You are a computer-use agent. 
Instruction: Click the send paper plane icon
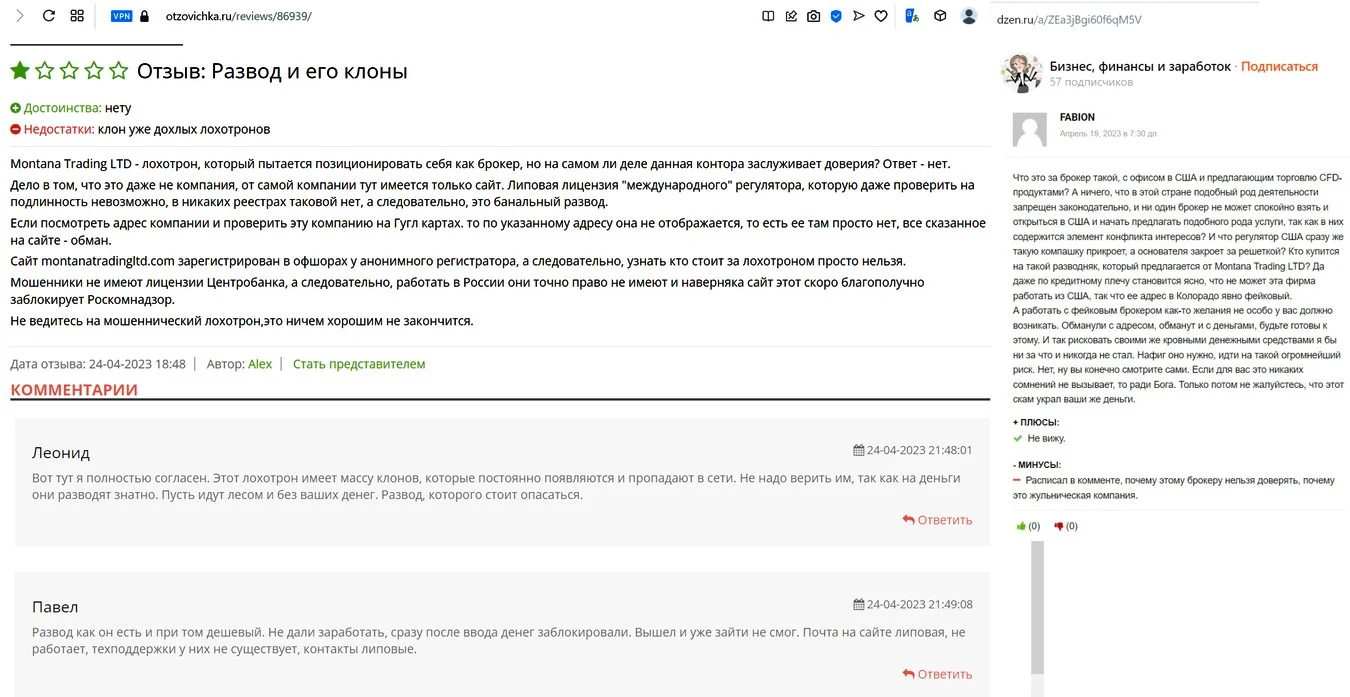coord(858,16)
